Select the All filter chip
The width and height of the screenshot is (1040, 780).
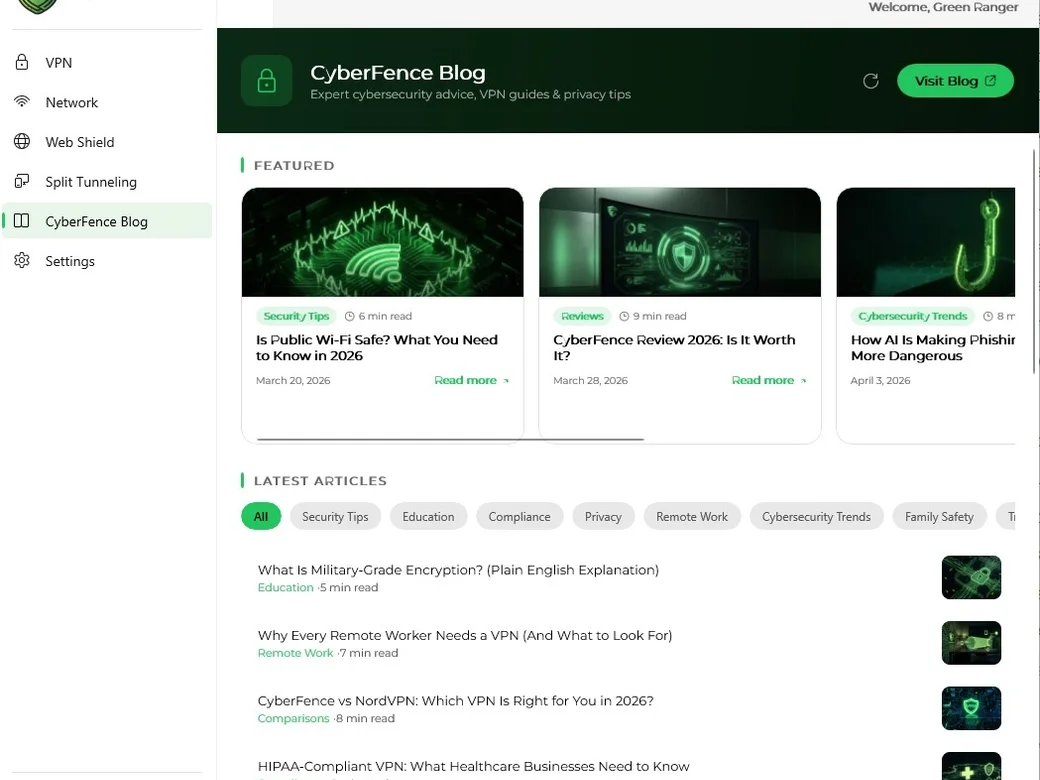261,517
